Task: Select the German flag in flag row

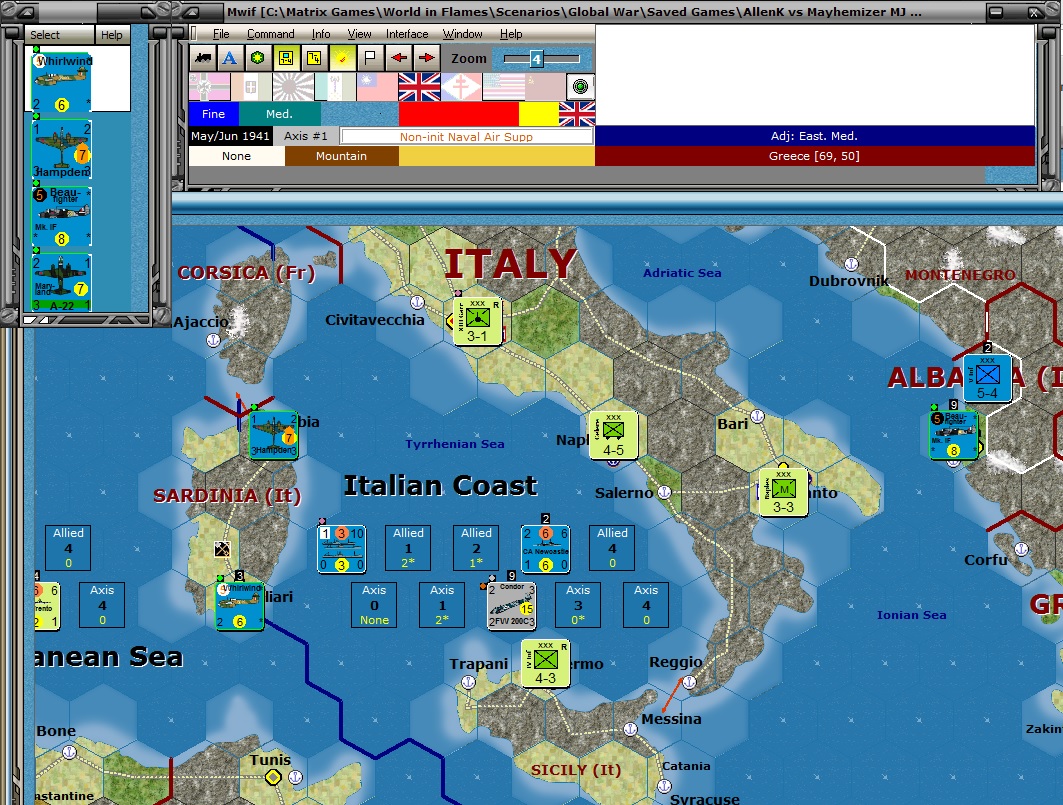Action: 209,87
